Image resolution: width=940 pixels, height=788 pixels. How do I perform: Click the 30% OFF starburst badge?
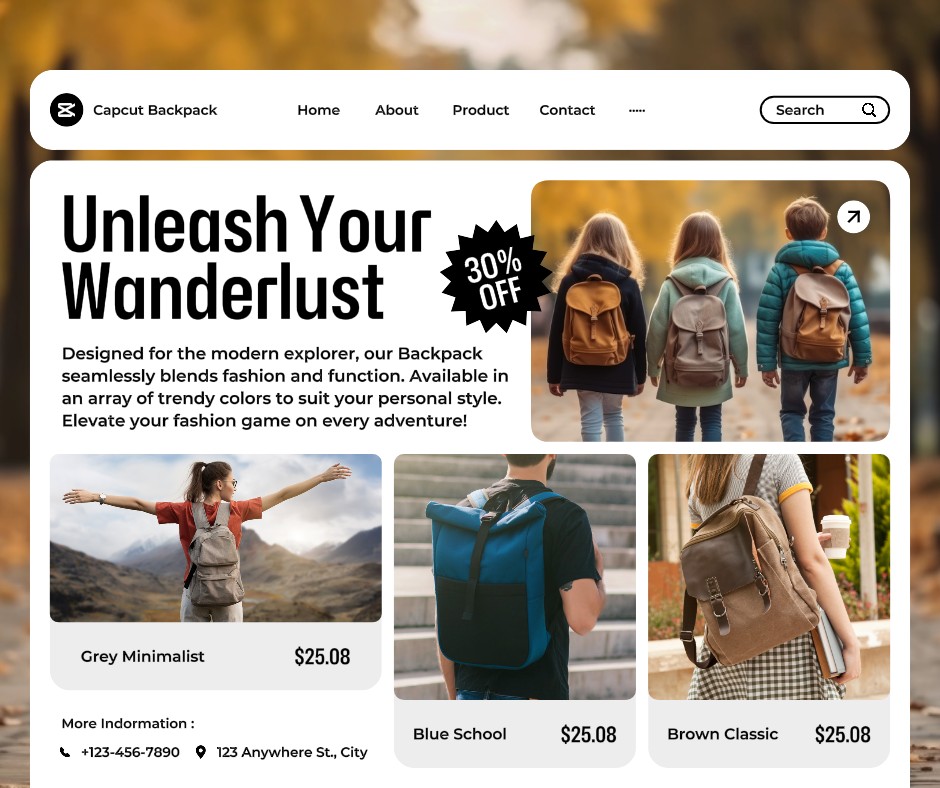[495, 277]
